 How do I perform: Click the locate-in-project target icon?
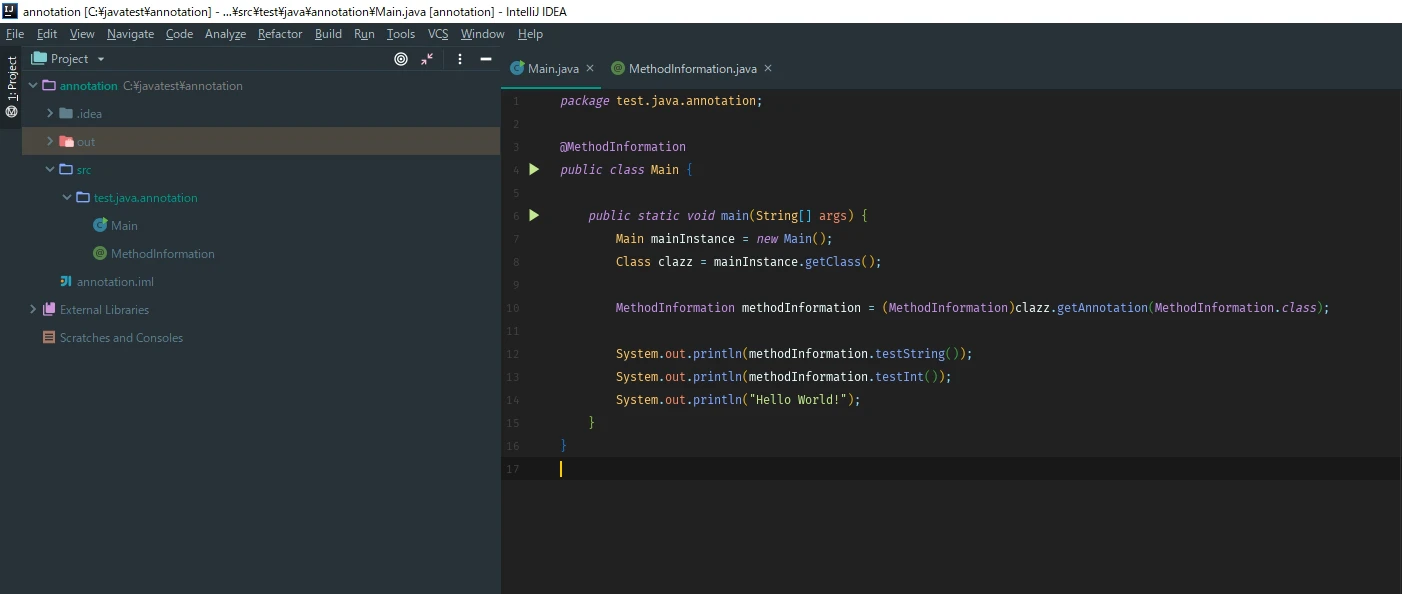coord(401,59)
